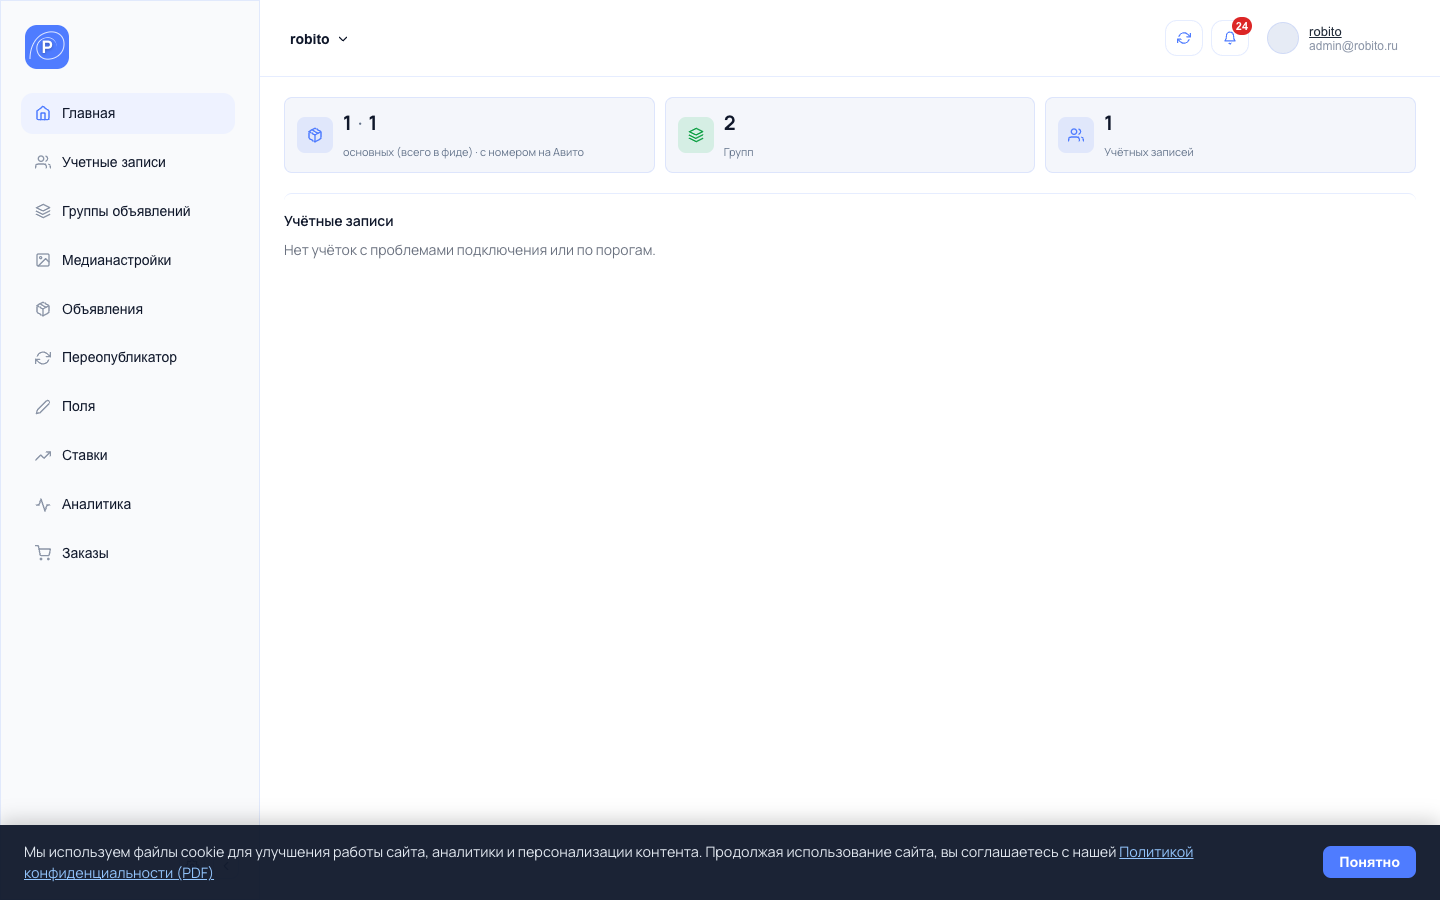Click the trend icon beside Ставки
The image size is (1440, 900).
point(43,455)
